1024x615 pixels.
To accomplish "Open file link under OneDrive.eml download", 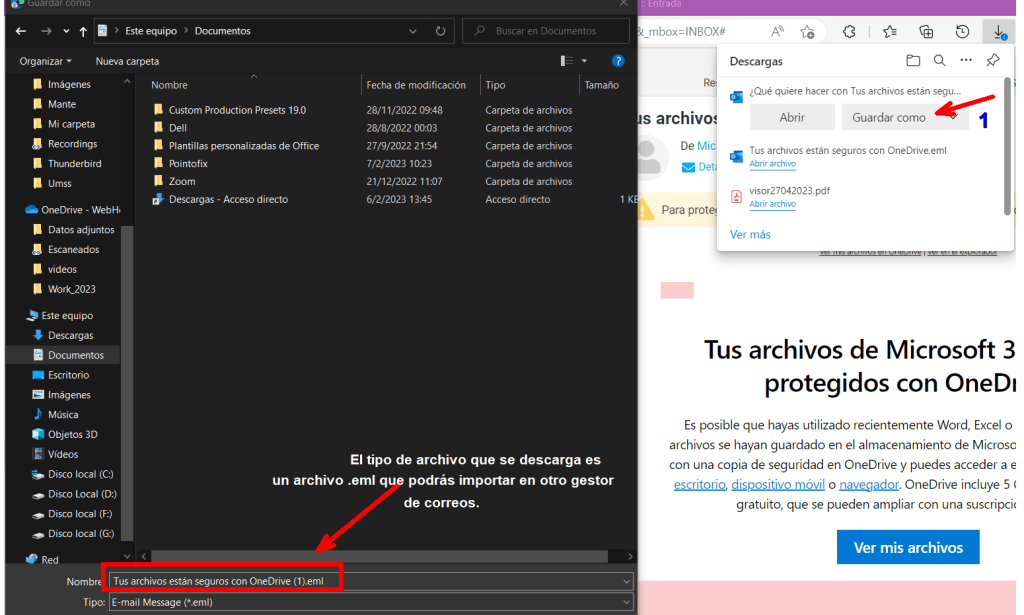I will (x=773, y=164).
